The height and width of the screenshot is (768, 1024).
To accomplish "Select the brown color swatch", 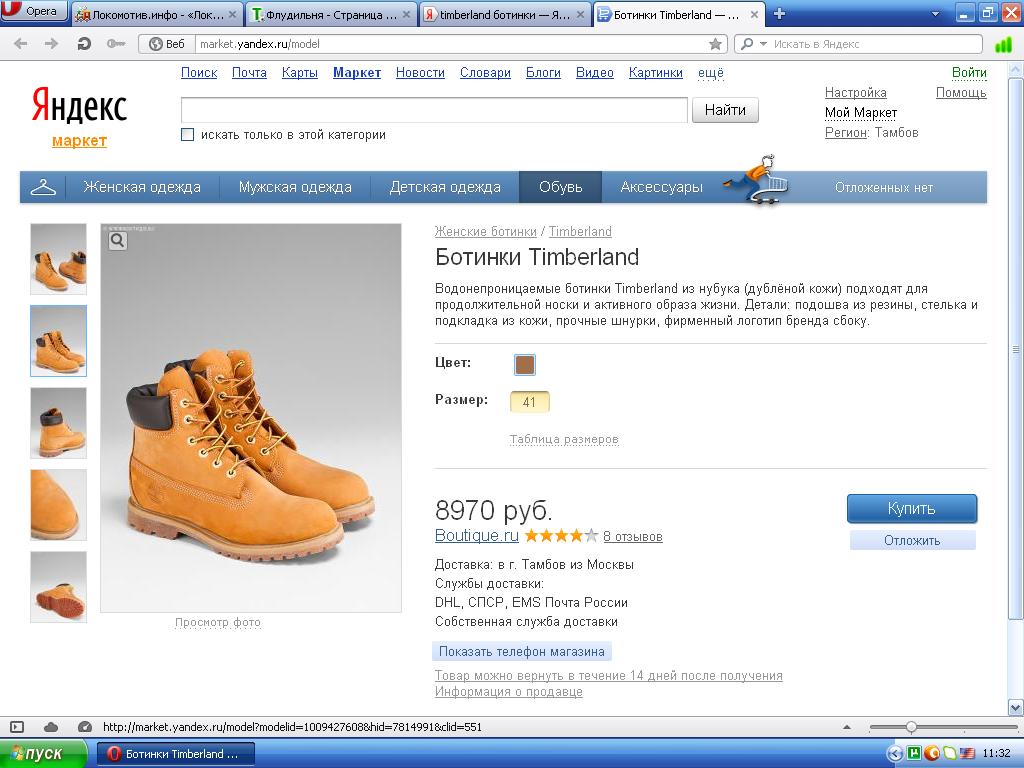I will [524, 364].
